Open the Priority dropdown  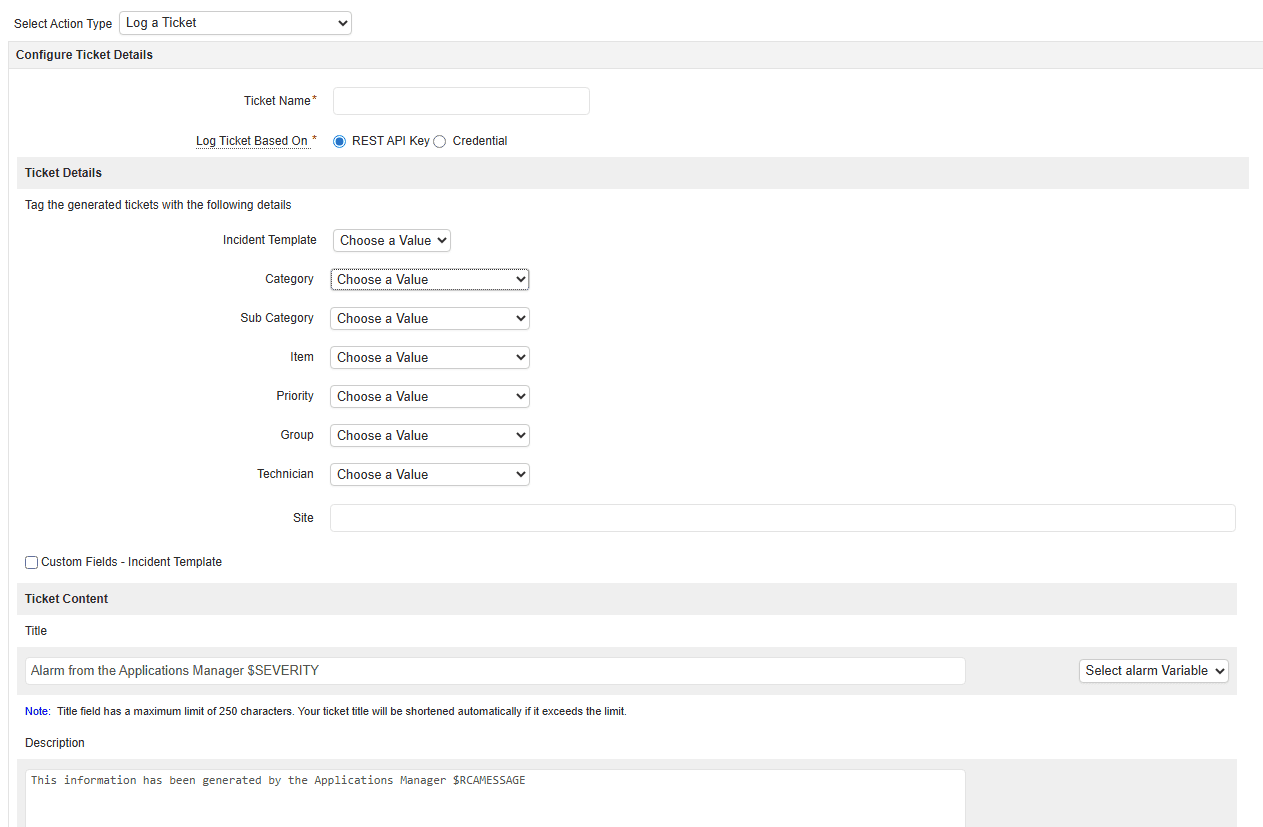coord(429,396)
